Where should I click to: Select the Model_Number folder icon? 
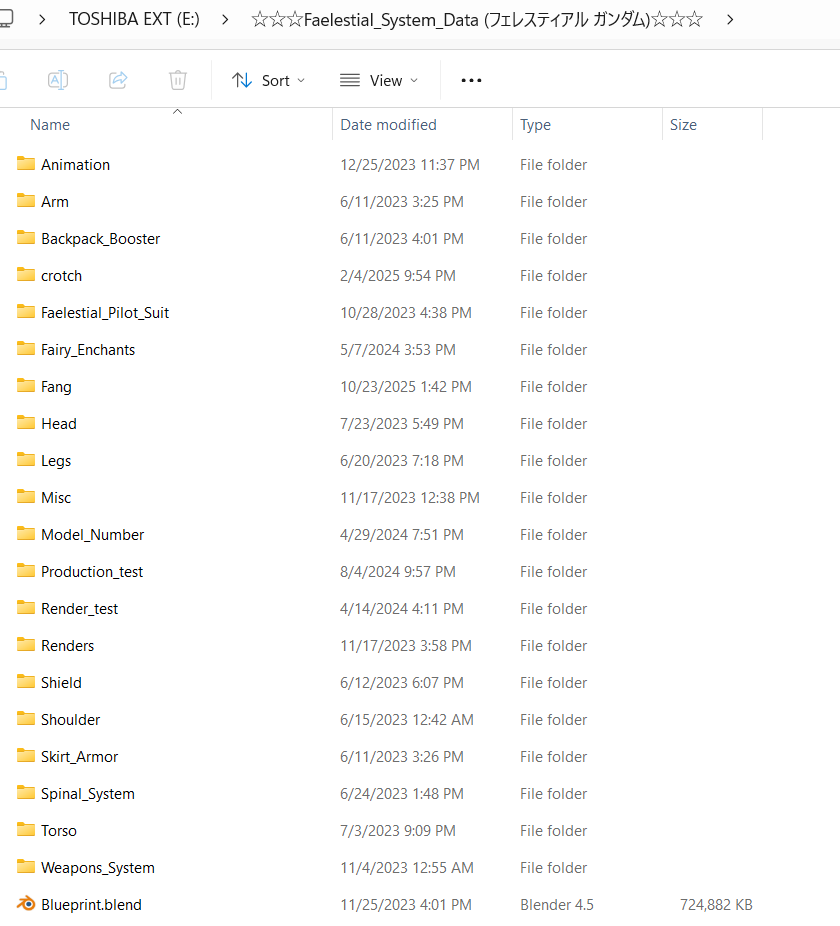[x=25, y=534]
